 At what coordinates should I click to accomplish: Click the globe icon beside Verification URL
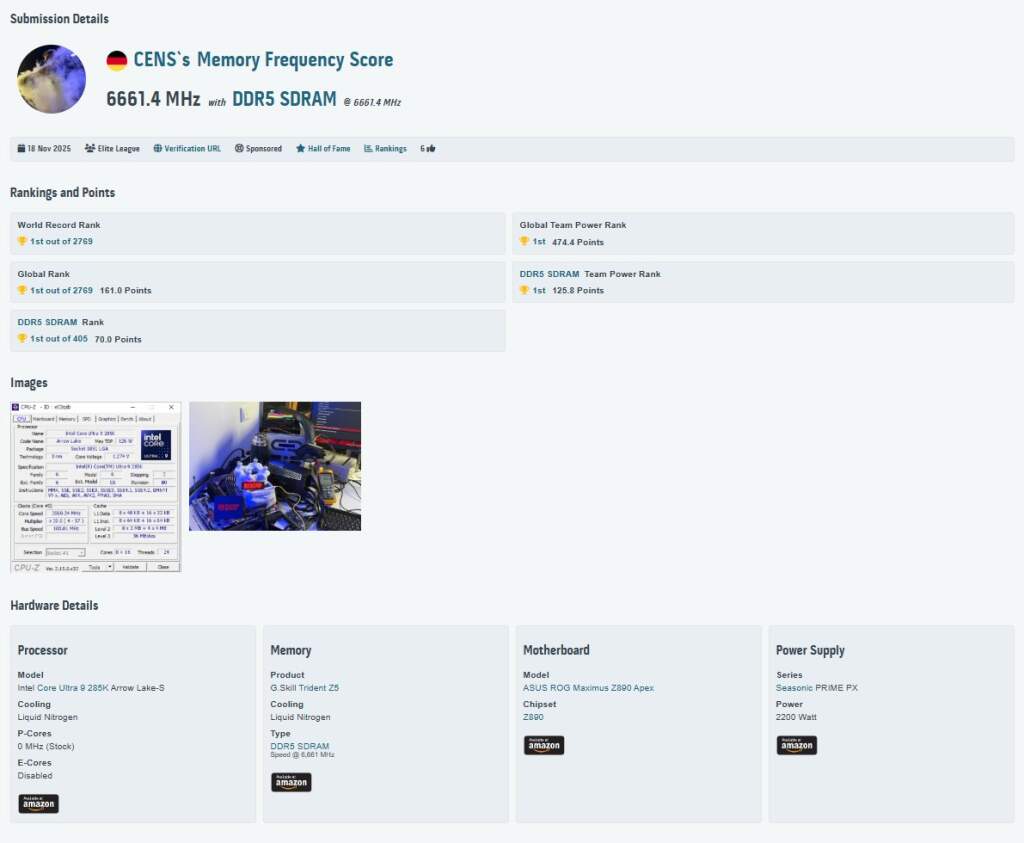coord(157,148)
